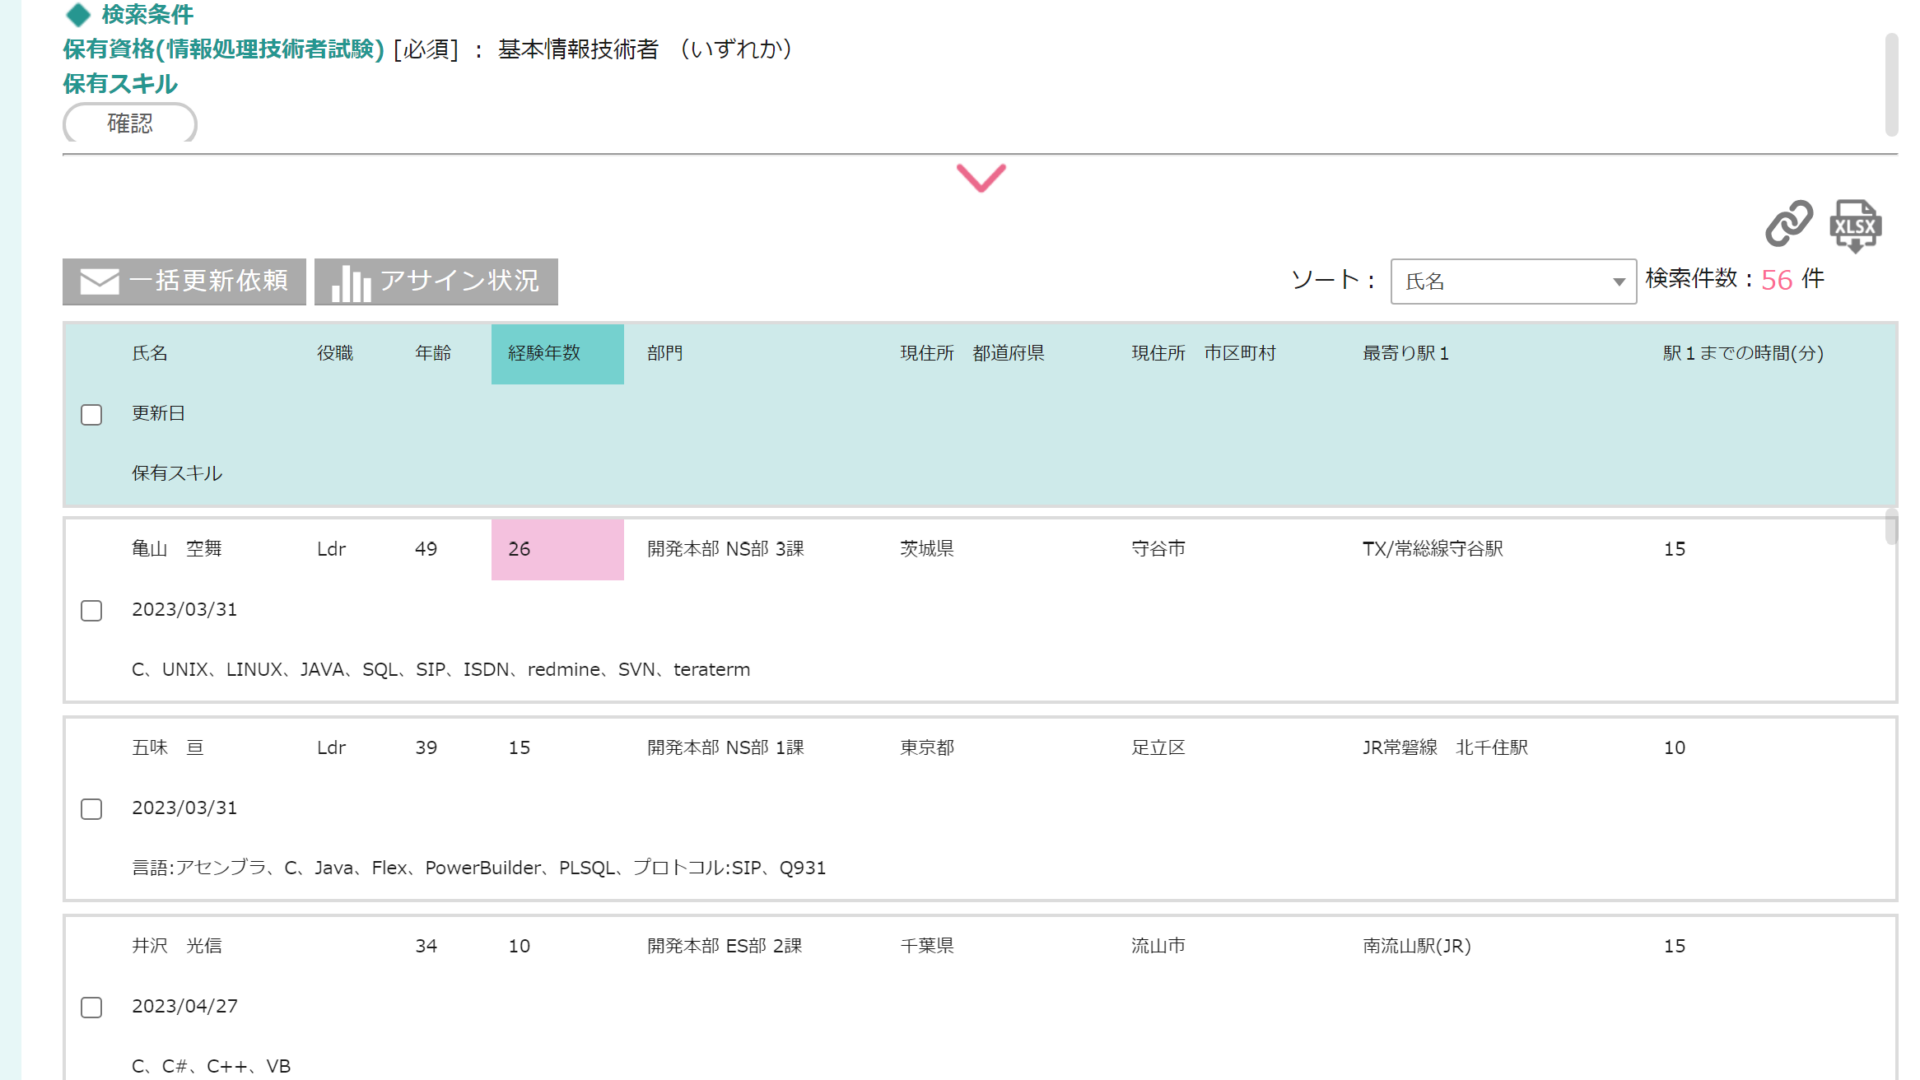Image resolution: width=1920 pixels, height=1080 pixels.
Task: Open the sort dropdown showing 氏名
Action: 1500,282
